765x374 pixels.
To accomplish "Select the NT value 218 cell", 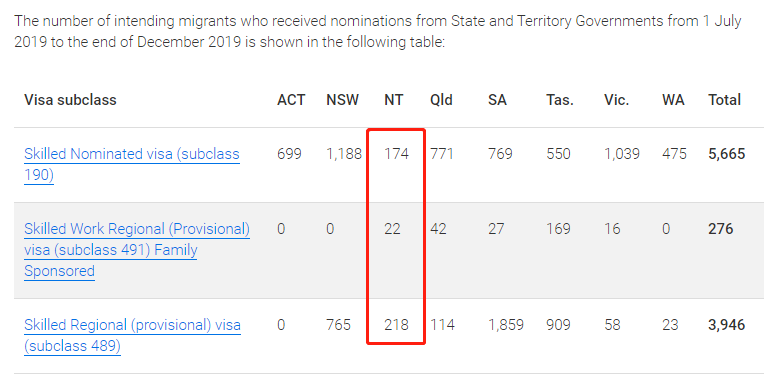I will click(x=396, y=325).
